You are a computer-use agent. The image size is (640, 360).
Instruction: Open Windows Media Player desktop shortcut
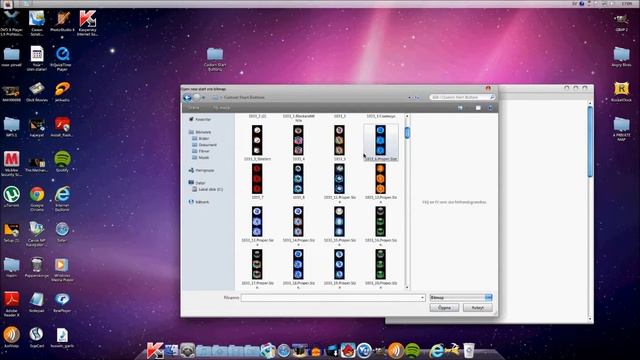62,269
